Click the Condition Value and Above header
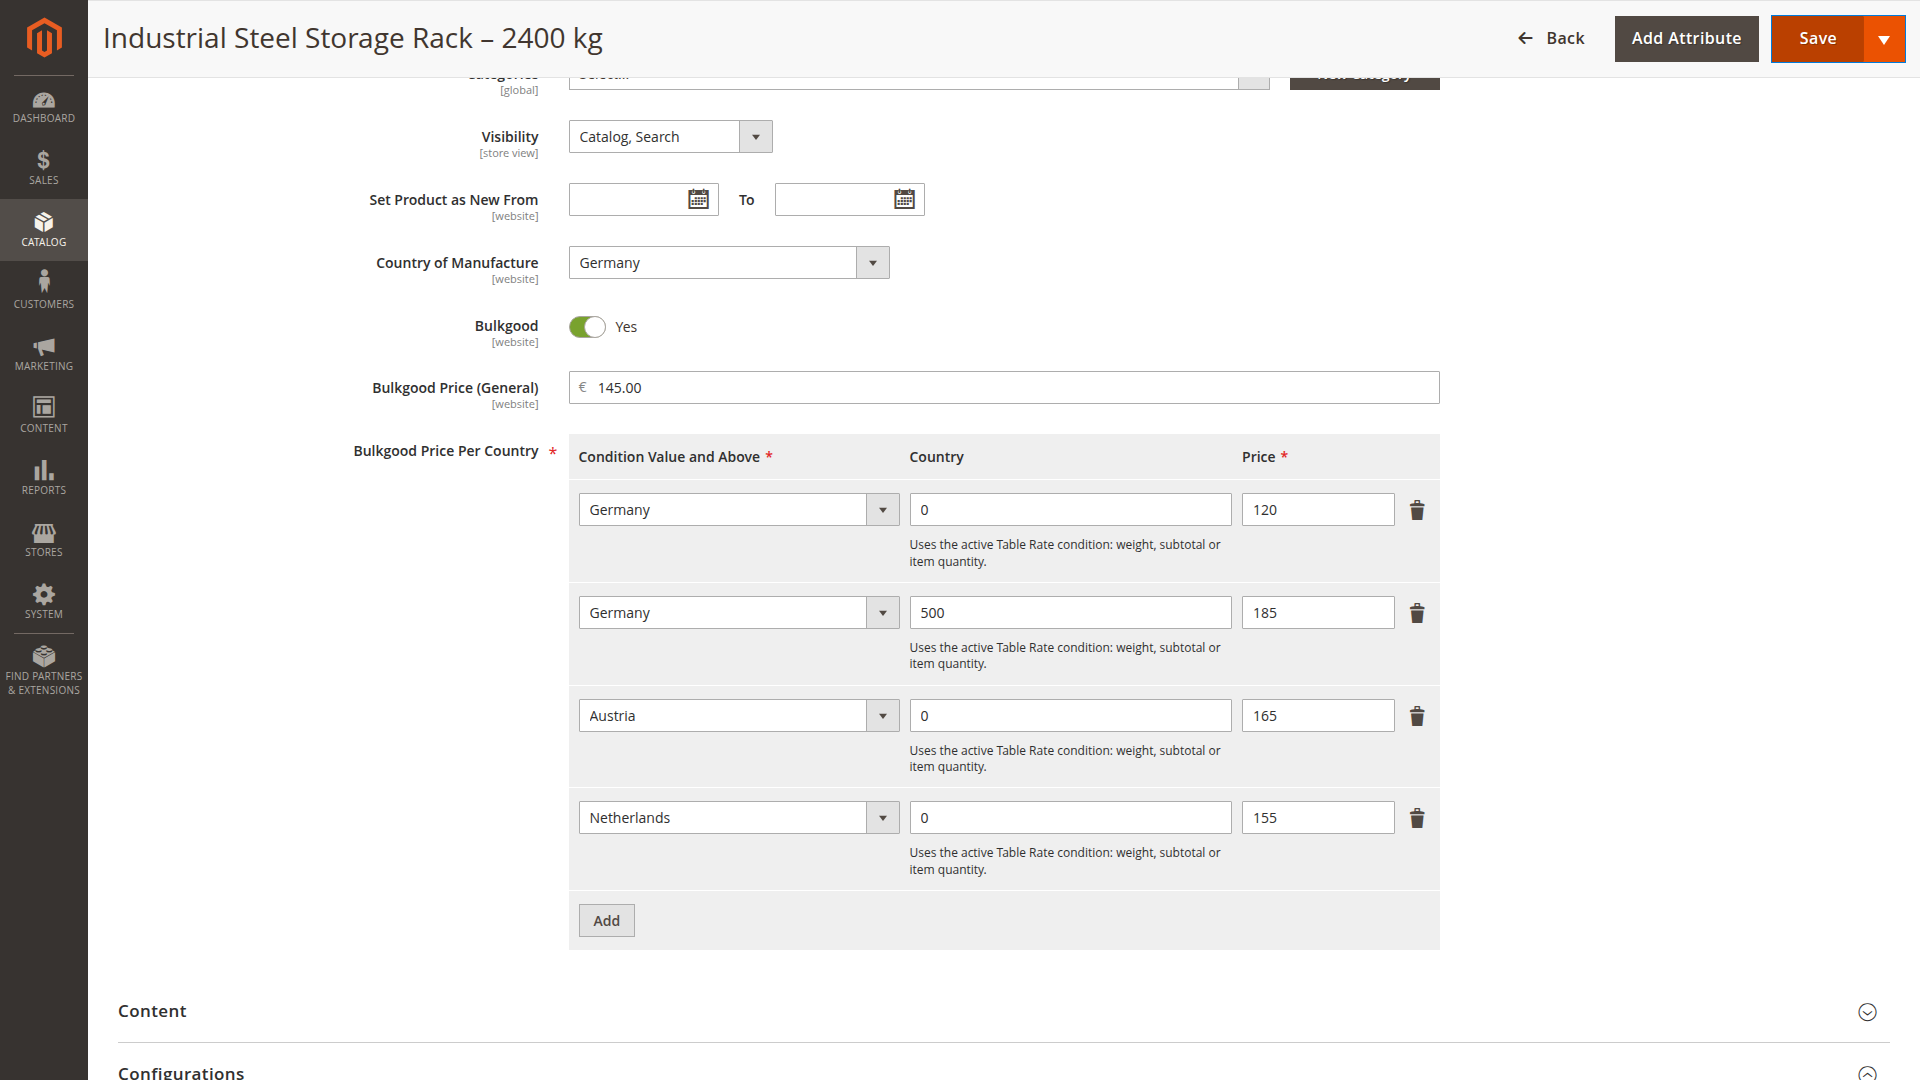 point(669,457)
